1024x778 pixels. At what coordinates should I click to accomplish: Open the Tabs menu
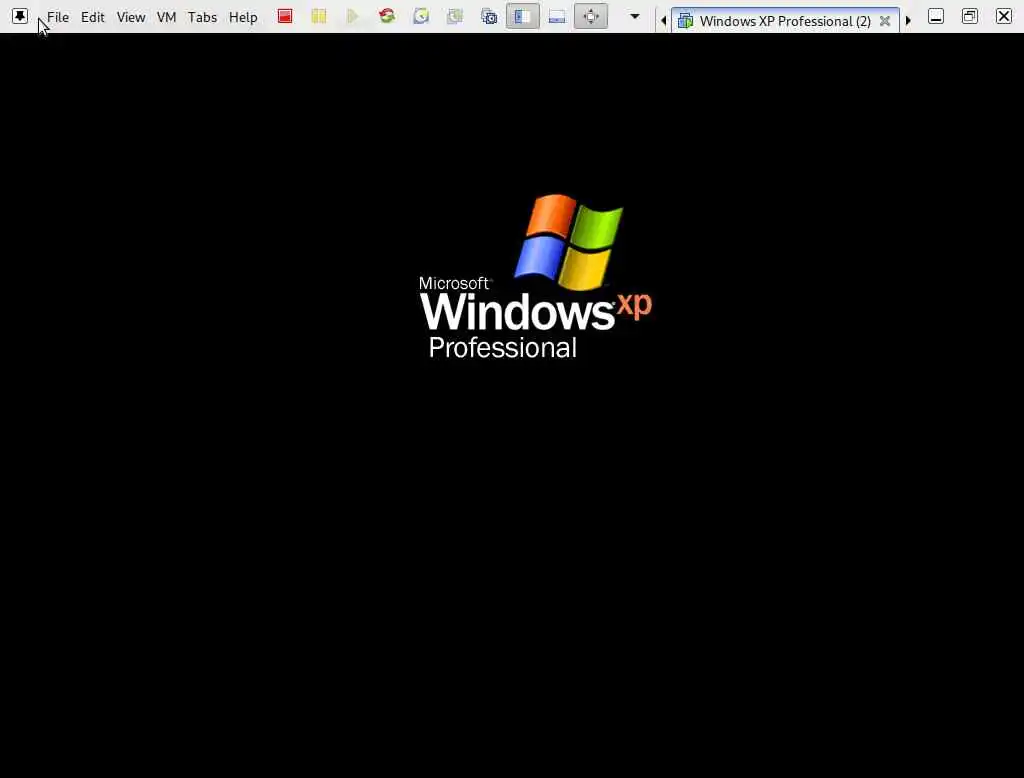tap(202, 17)
